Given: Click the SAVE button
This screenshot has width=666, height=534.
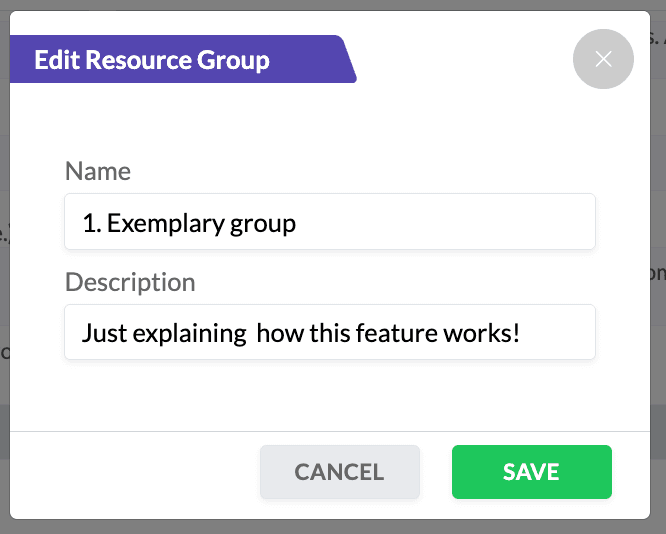Looking at the screenshot, I should coord(531,472).
